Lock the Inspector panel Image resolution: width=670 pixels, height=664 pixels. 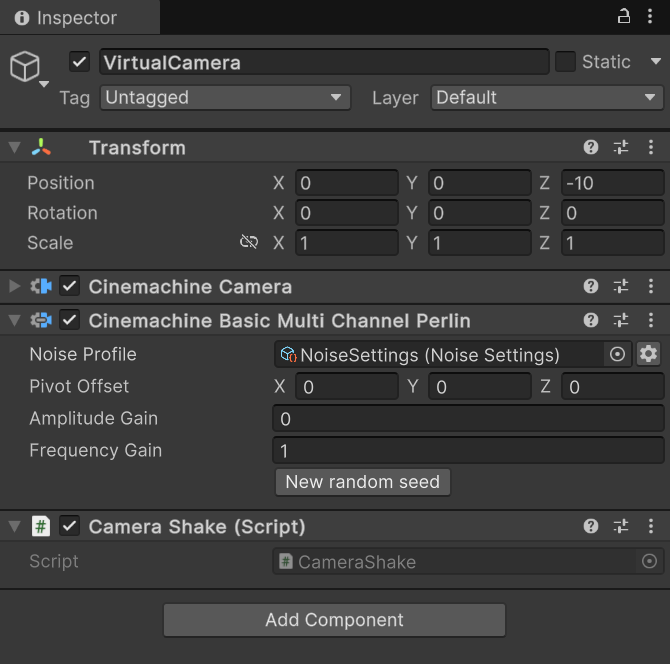point(623,17)
